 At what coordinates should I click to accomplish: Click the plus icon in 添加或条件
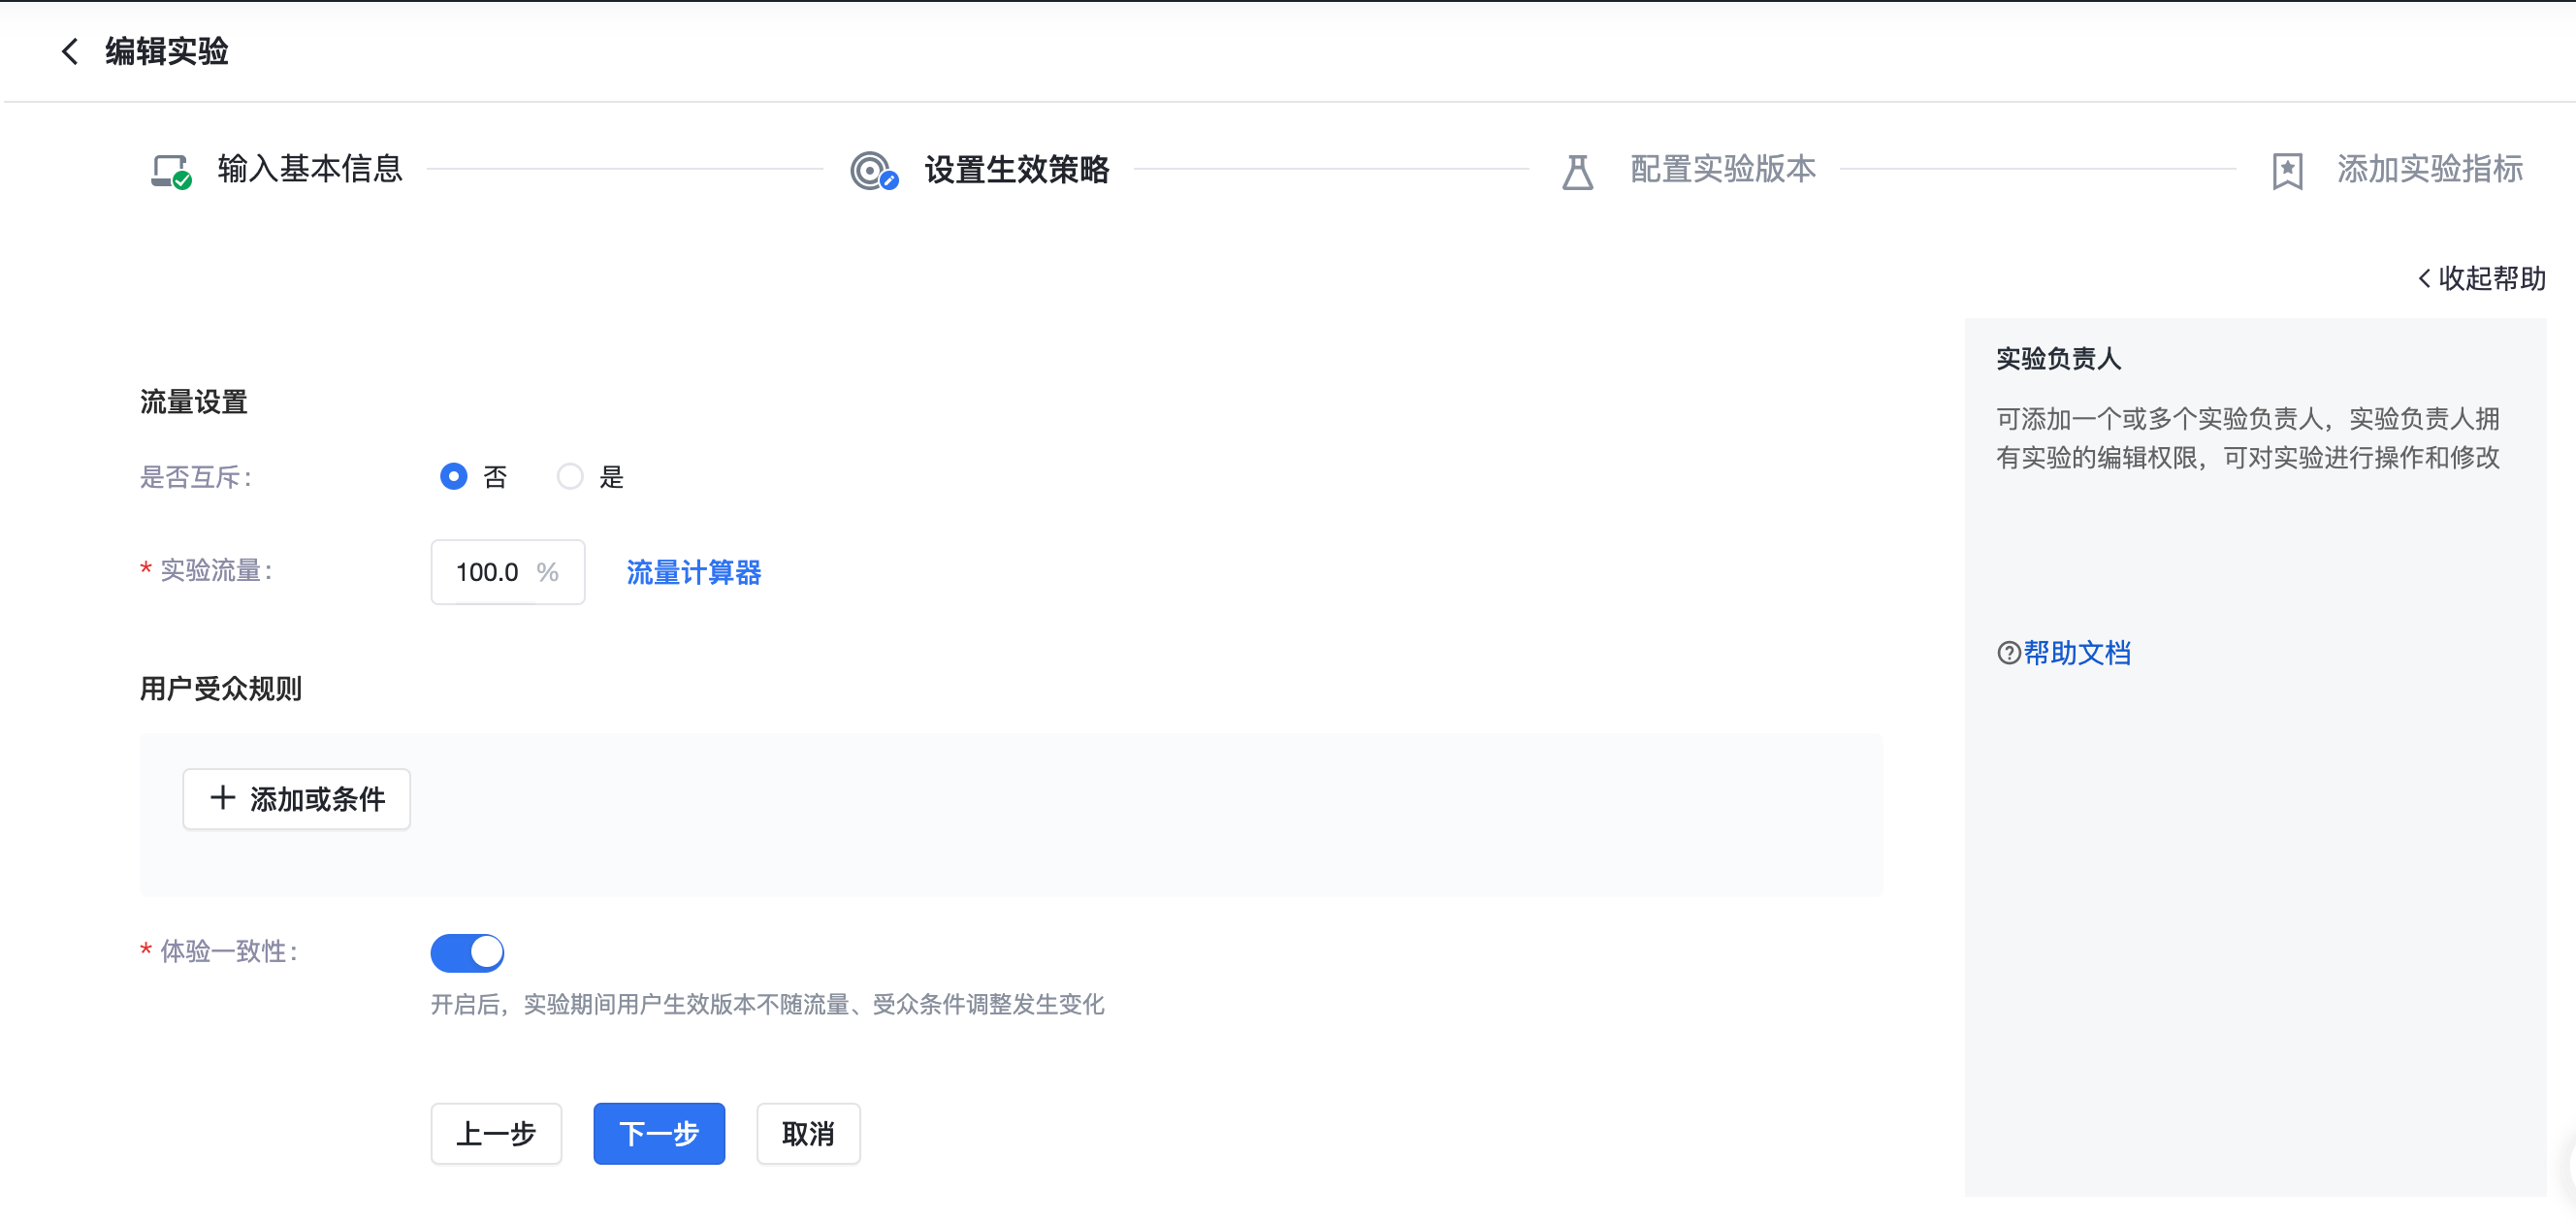click(222, 798)
